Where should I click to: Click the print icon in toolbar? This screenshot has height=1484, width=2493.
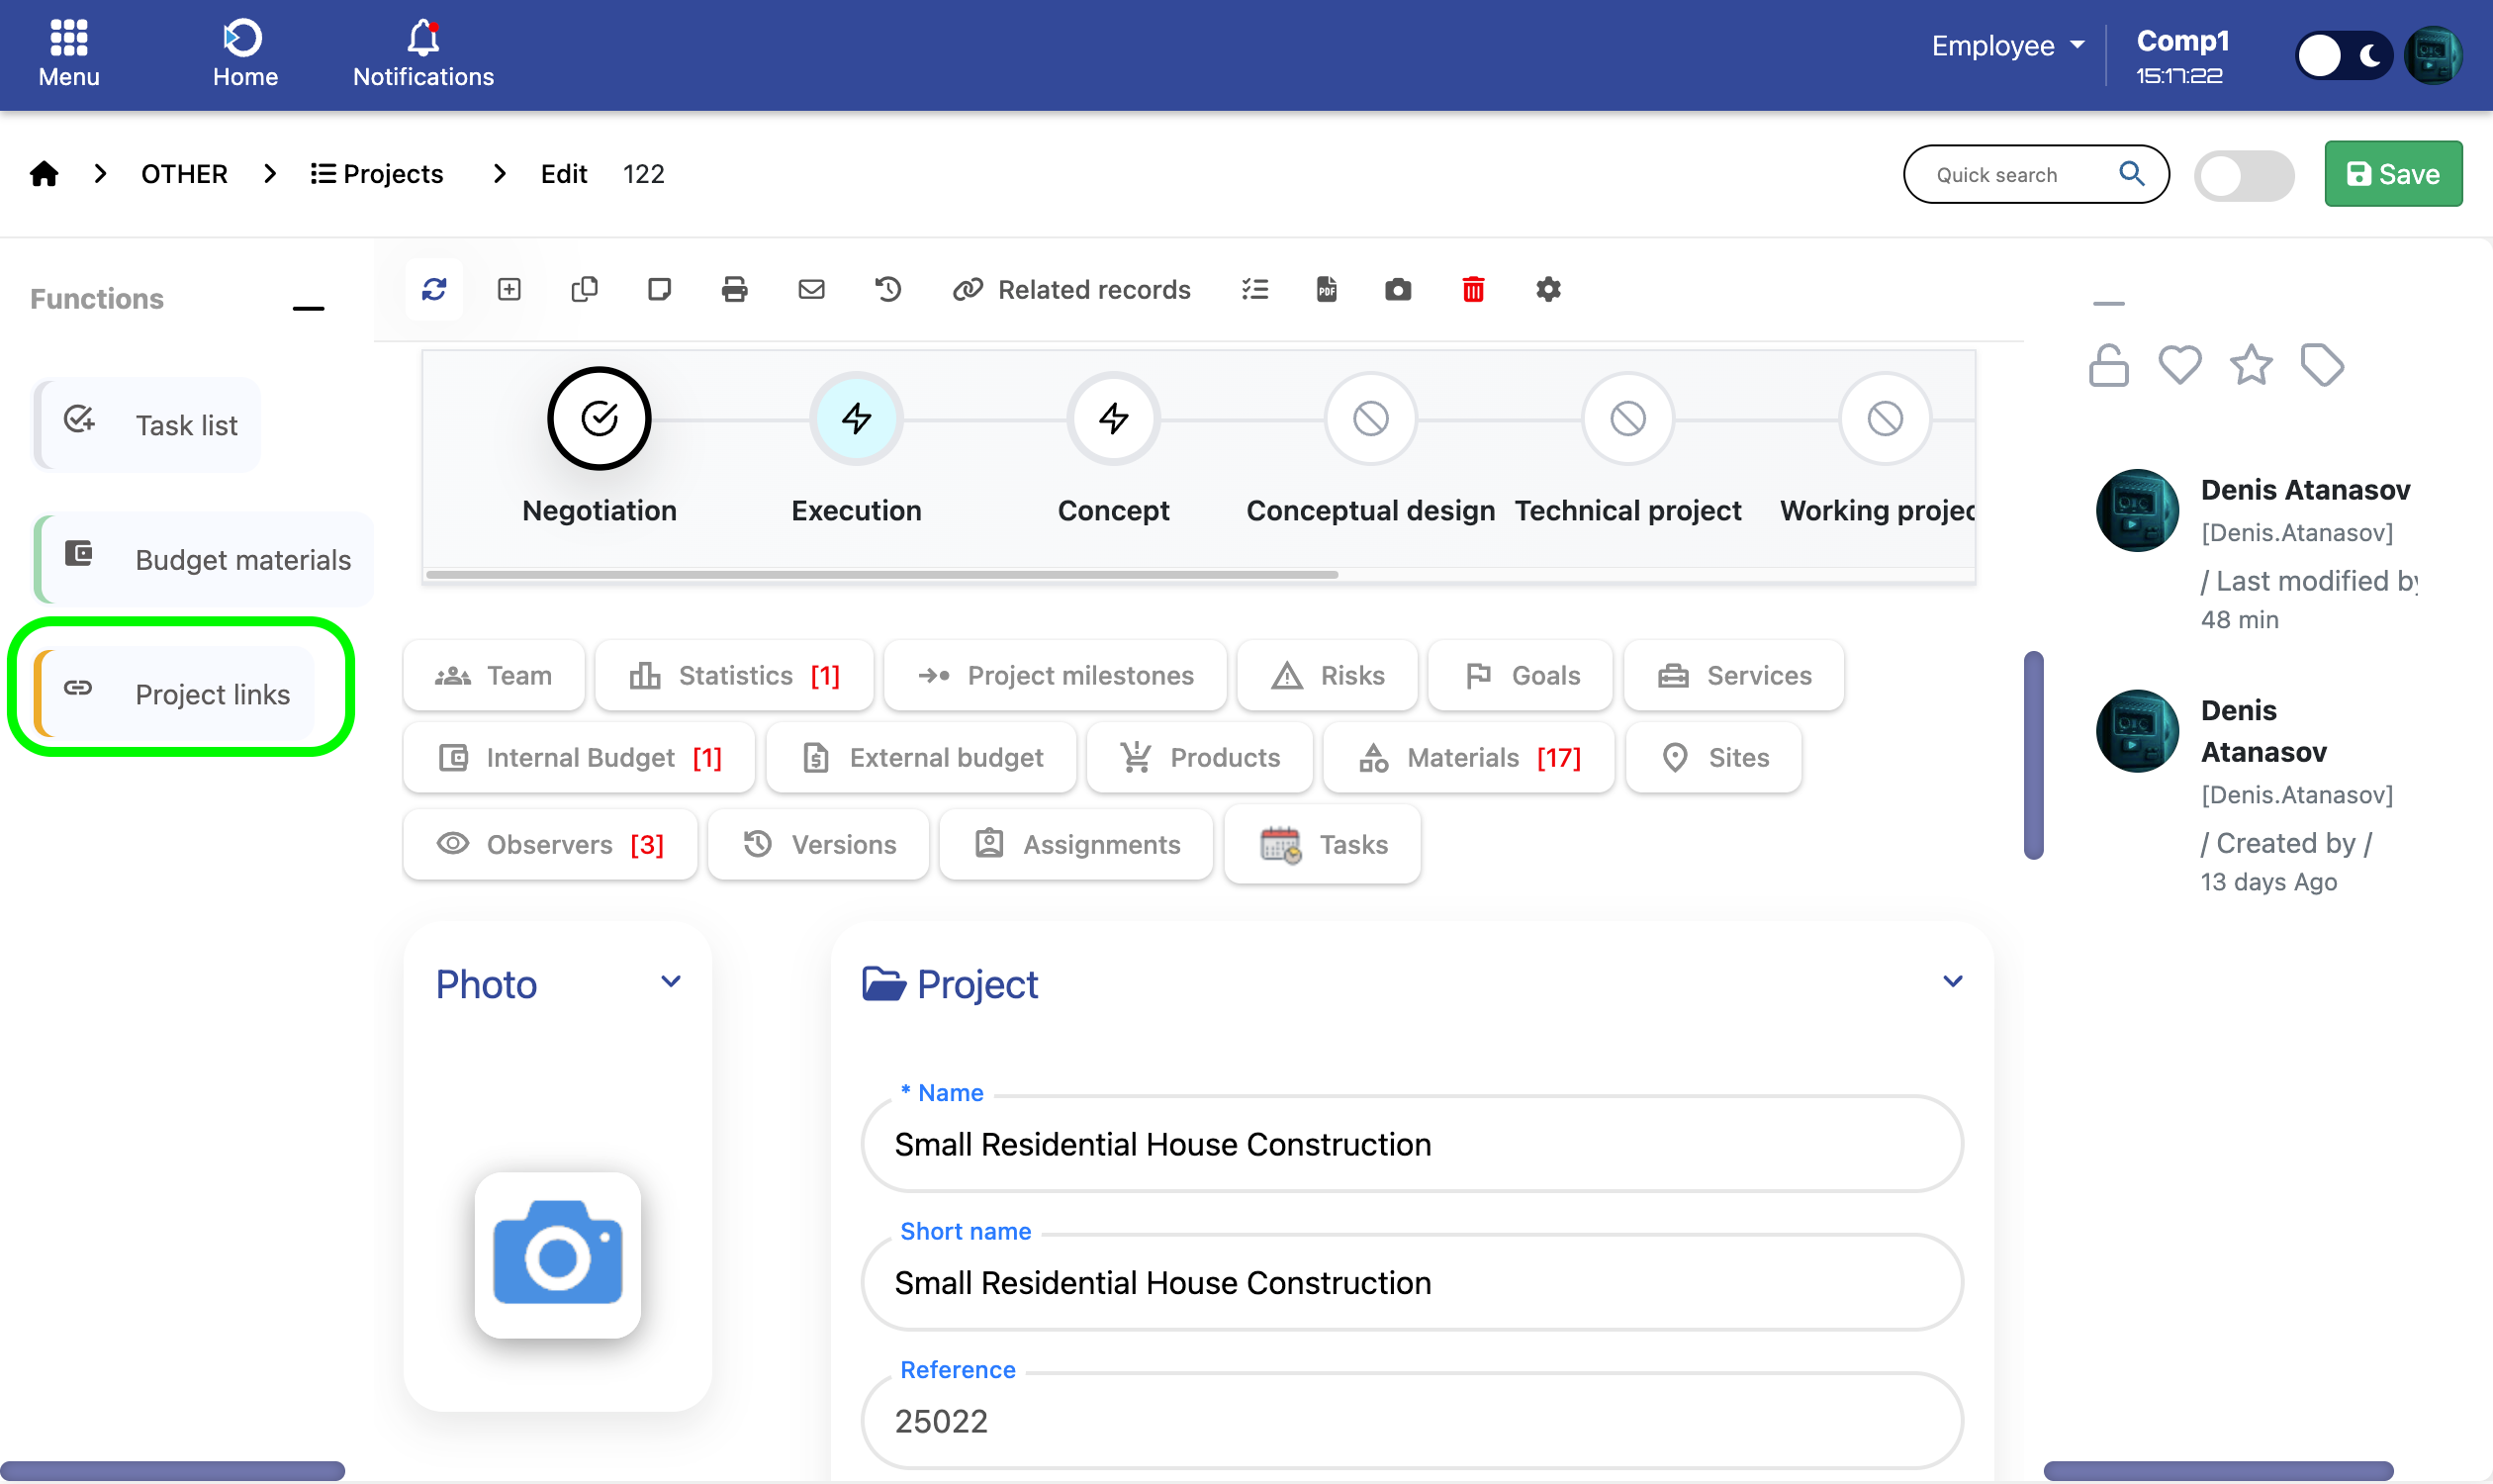(x=734, y=290)
